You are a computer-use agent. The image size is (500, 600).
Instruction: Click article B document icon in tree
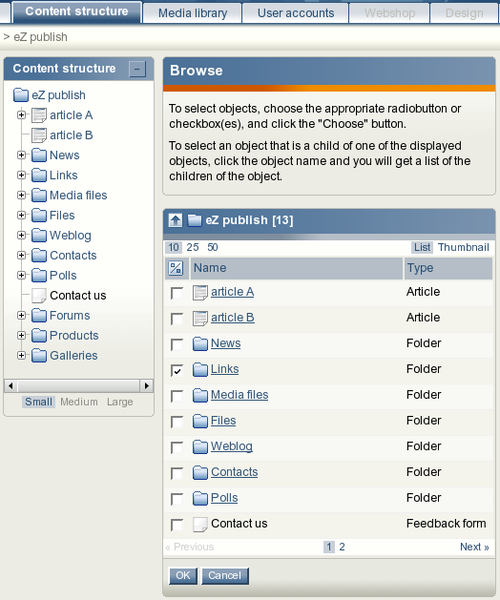[39, 135]
